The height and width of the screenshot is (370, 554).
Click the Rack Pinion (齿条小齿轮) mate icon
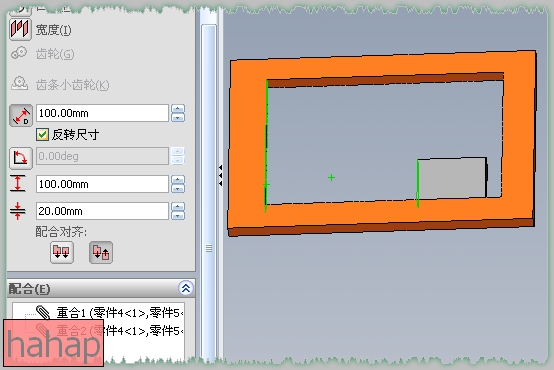(19, 83)
